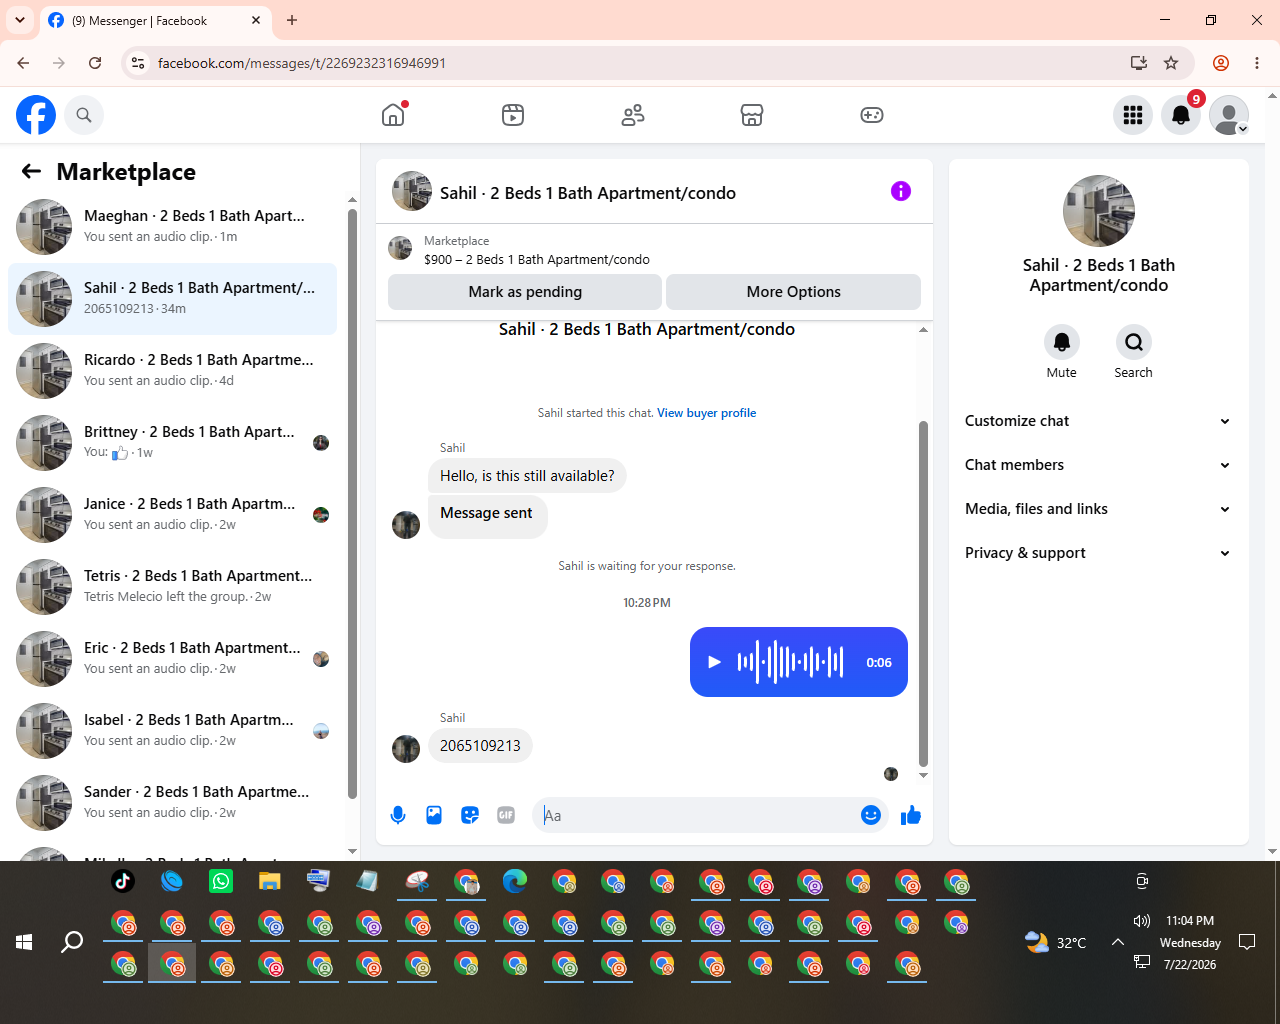
Task: Bookmark this page with the star icon
Action: coord(1171,63)
